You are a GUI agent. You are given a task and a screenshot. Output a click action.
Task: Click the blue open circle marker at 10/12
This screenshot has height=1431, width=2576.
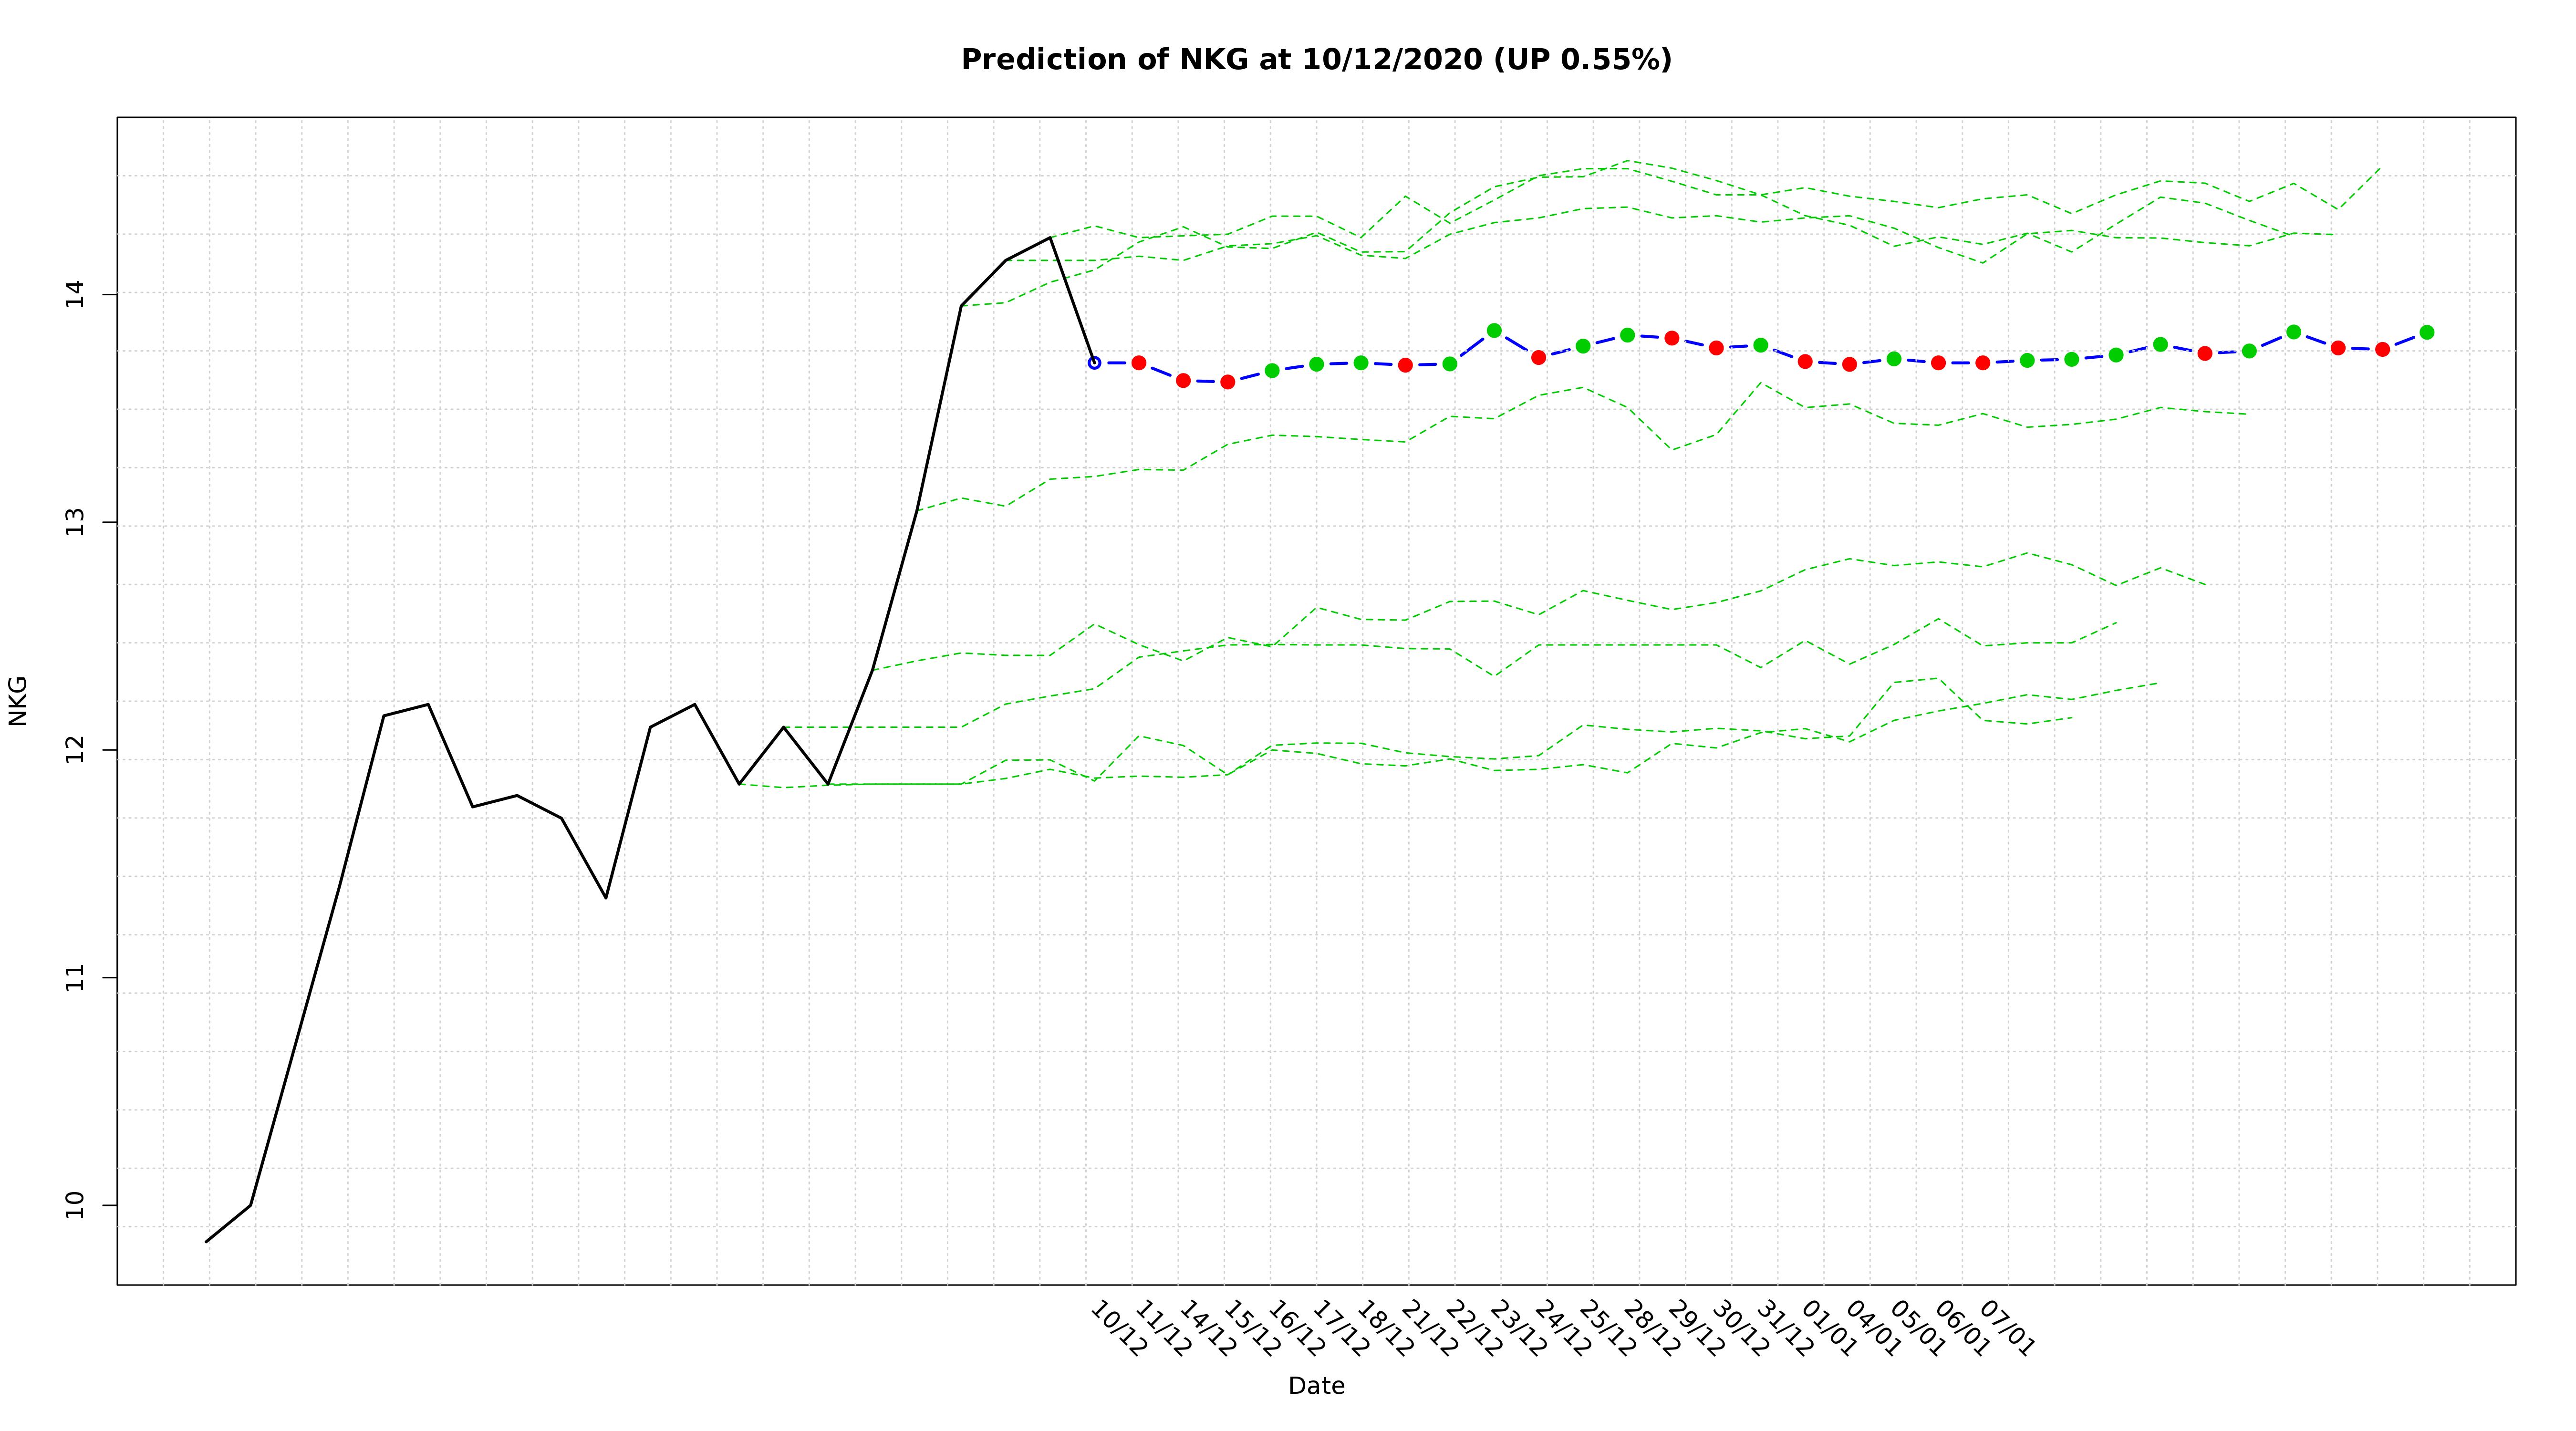pos(1094,363)
